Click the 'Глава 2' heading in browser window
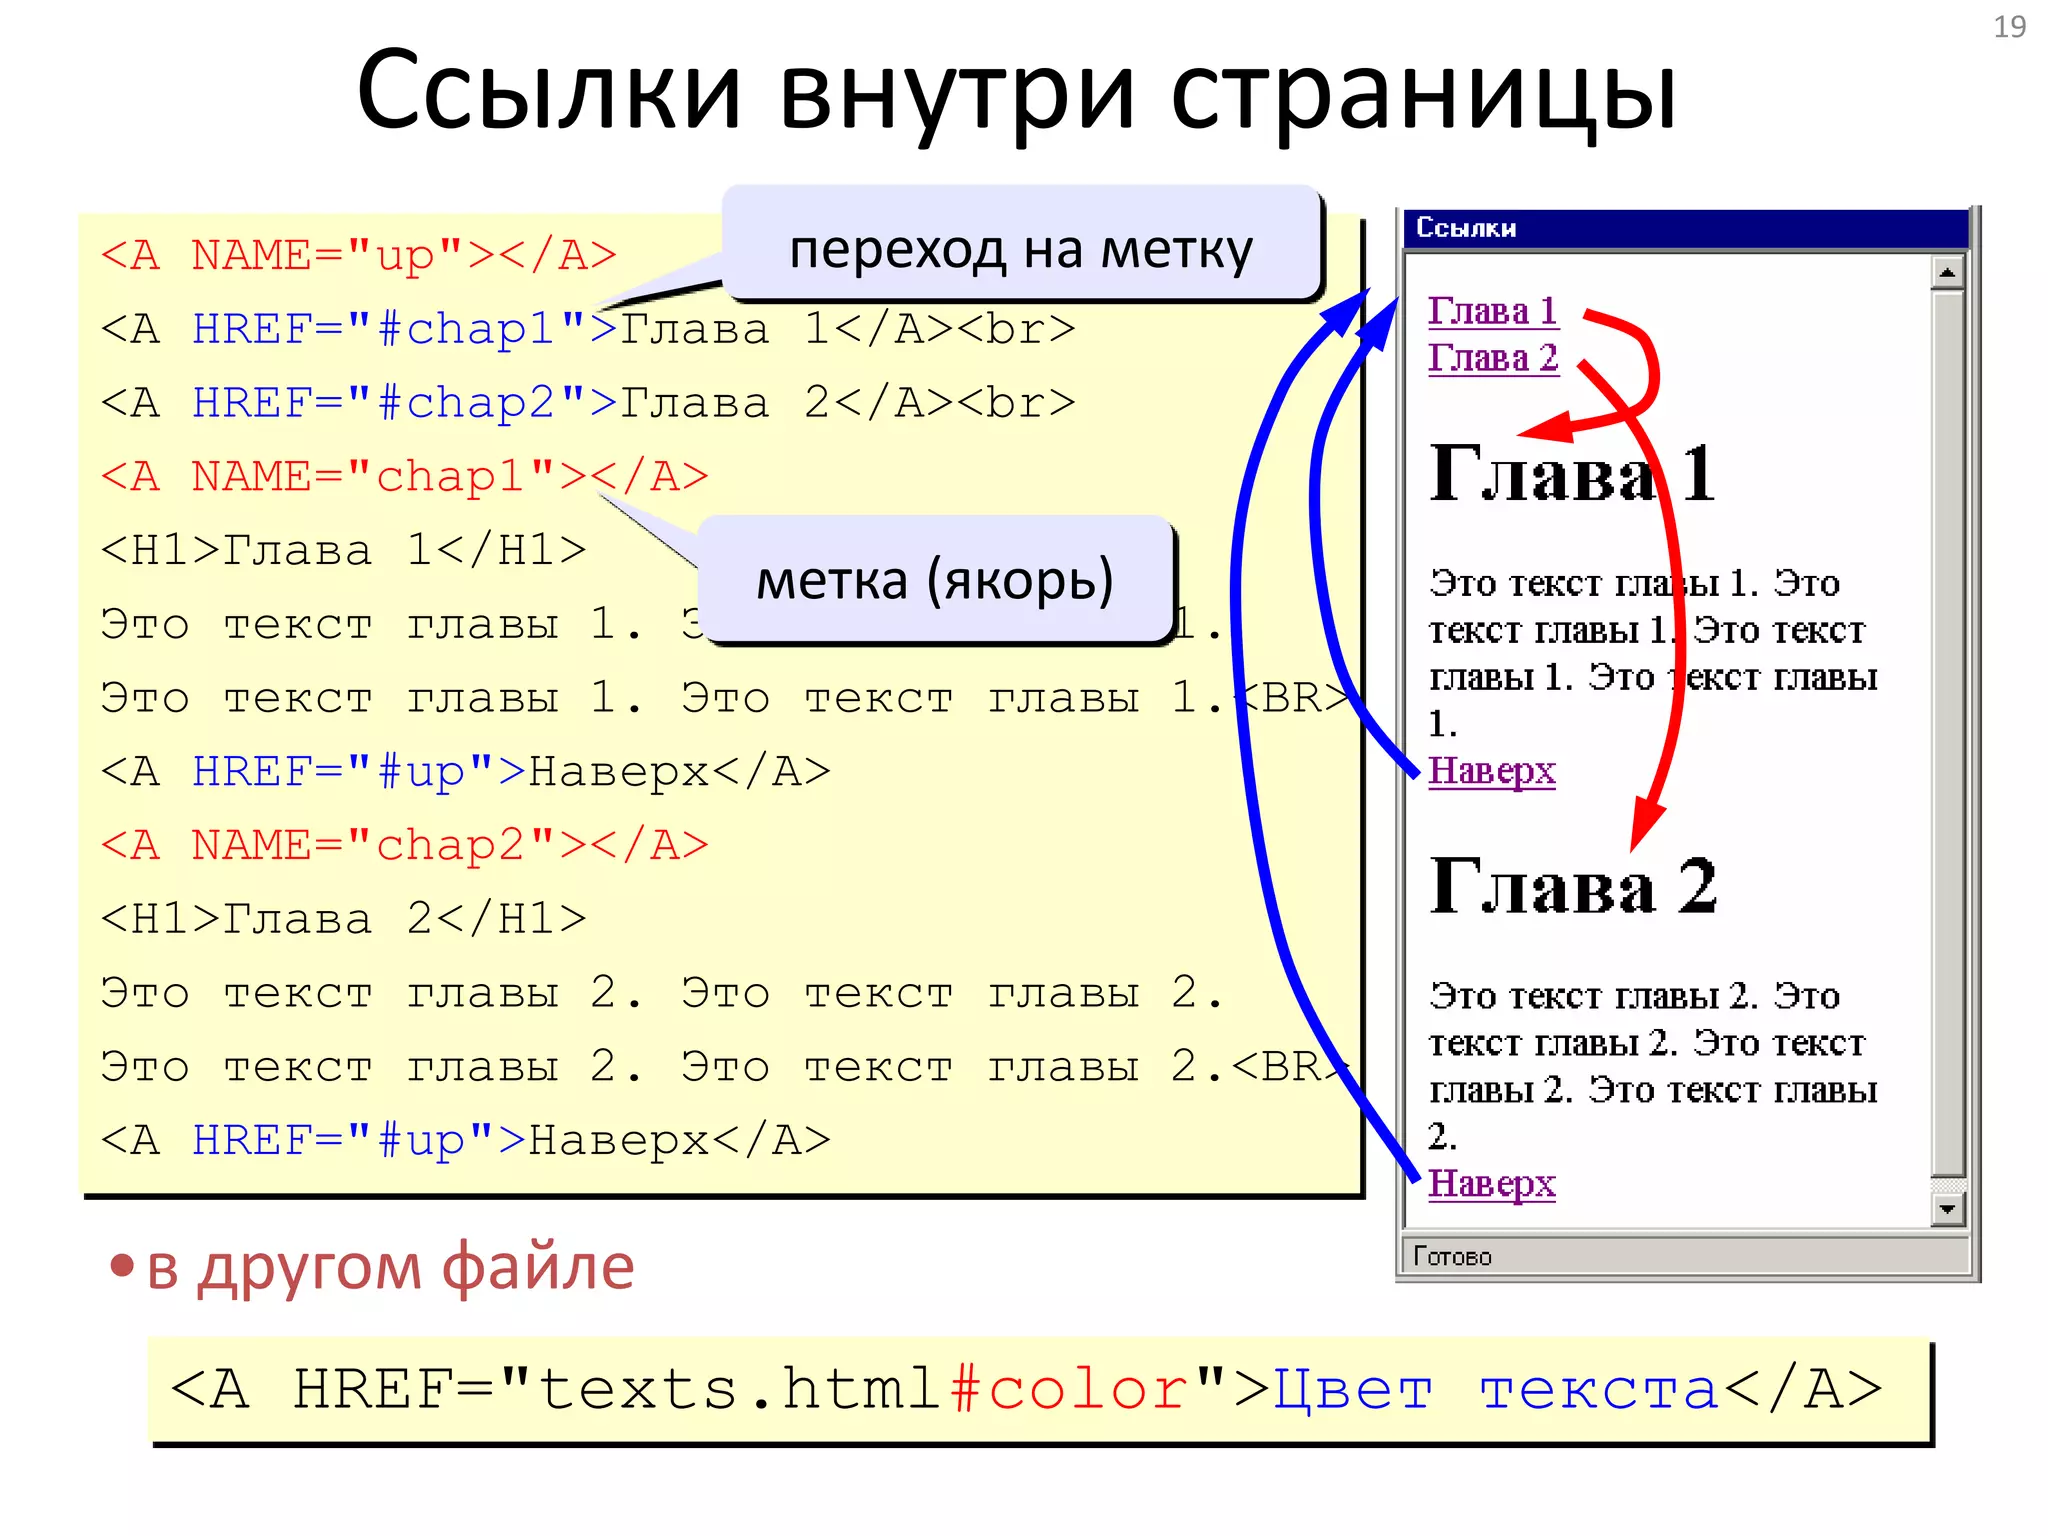Viewport: 2048px width, 1536px height. tap(1572, 886)
